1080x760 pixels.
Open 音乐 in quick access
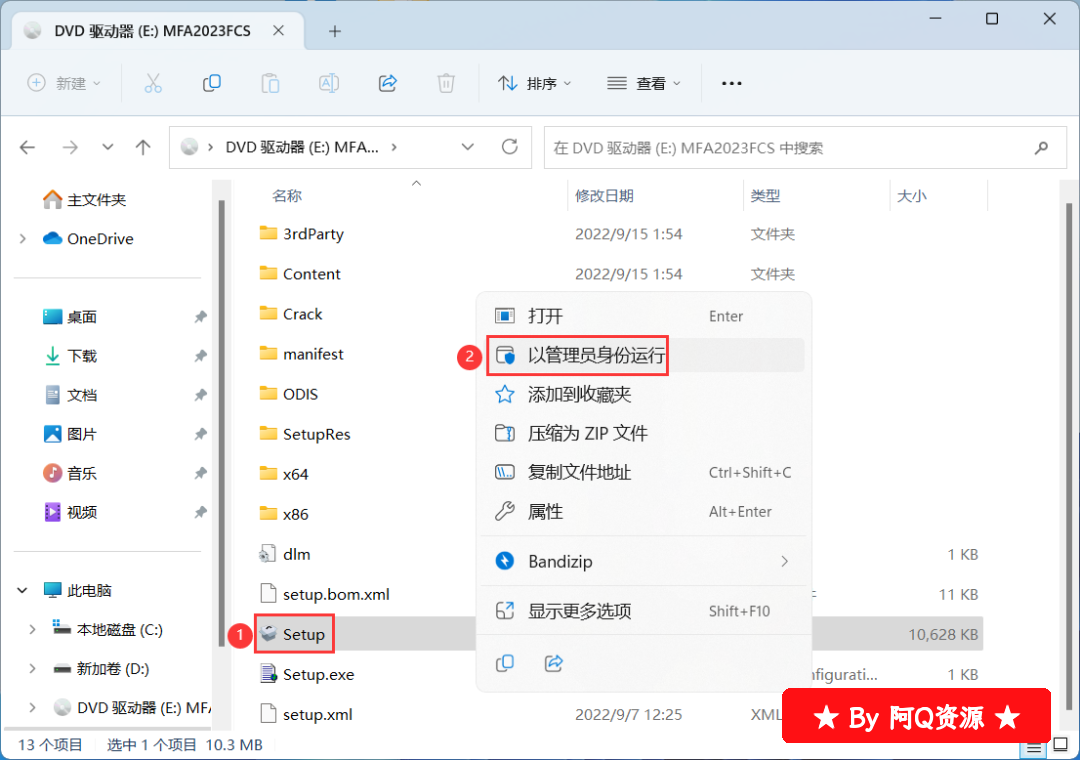coord(70,473)
